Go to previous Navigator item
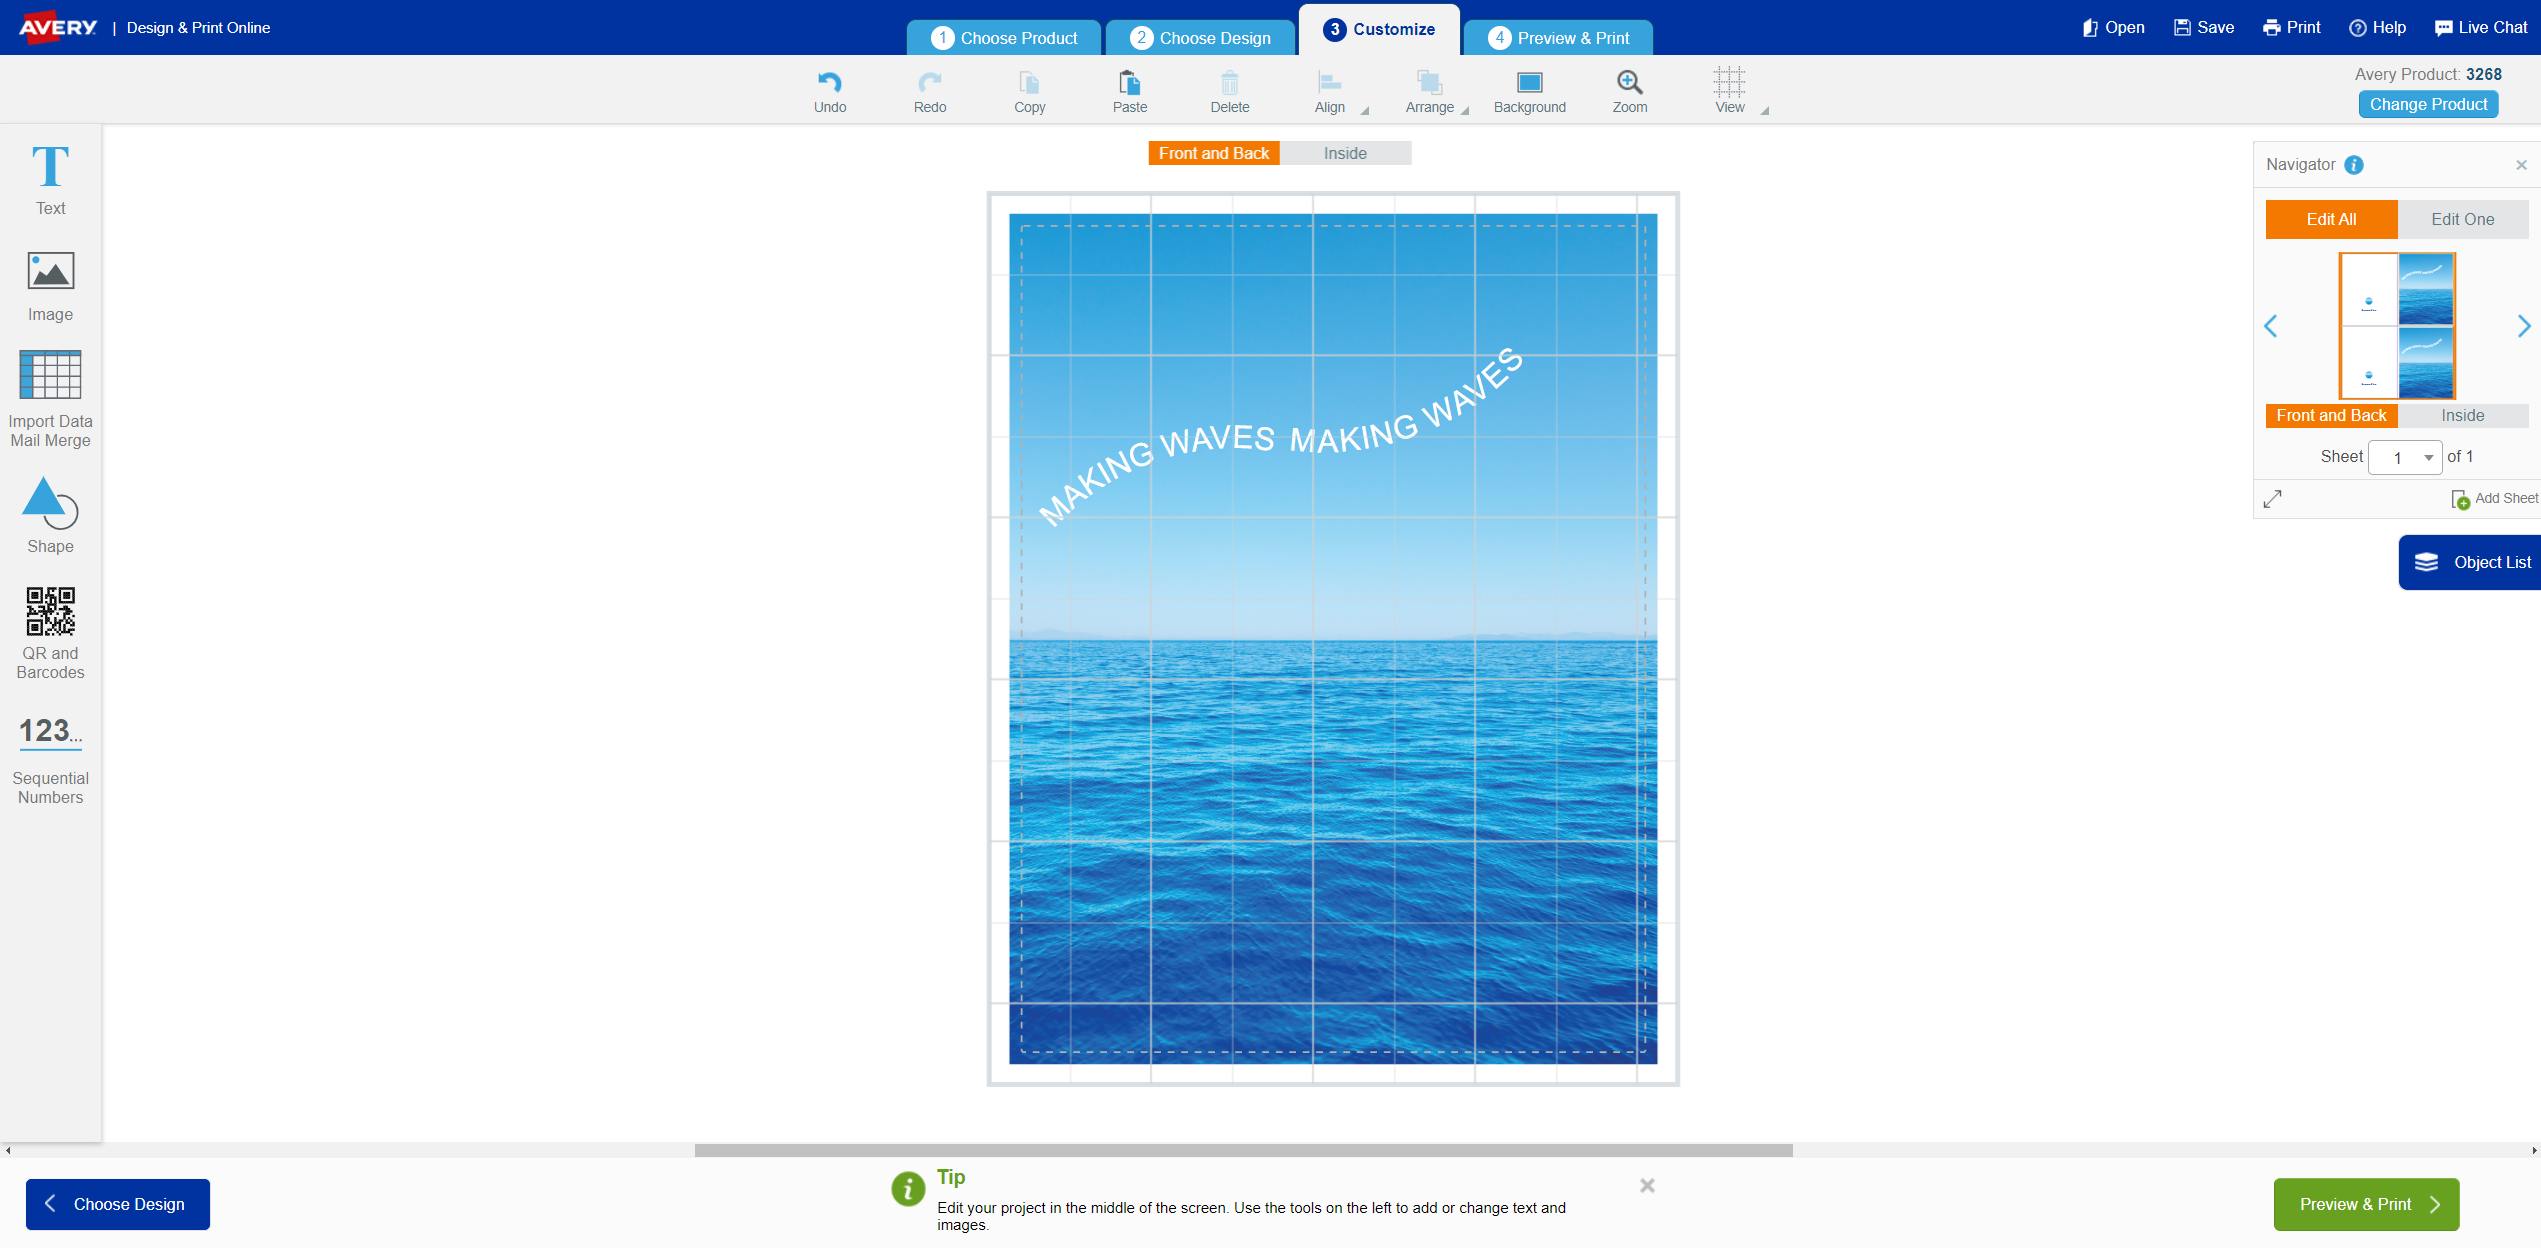 tap(2271, 326)
